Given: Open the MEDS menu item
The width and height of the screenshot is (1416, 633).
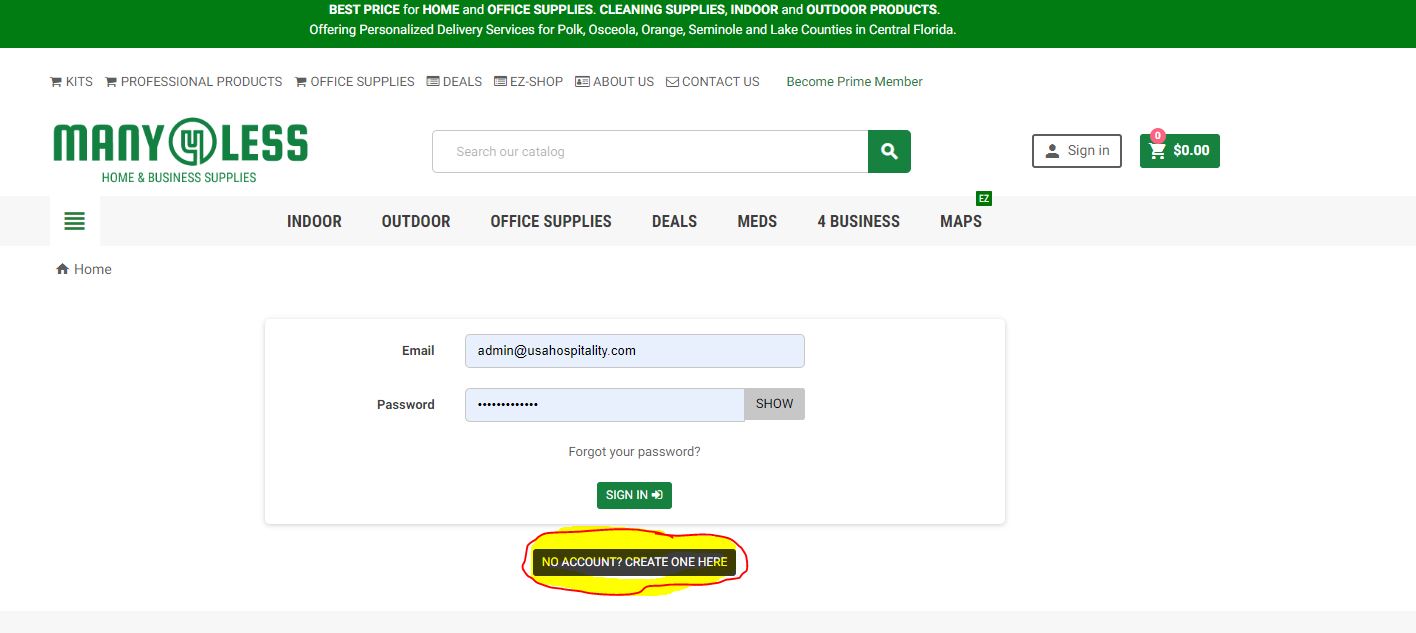Looking at the screenshot, I should [757, 221].
